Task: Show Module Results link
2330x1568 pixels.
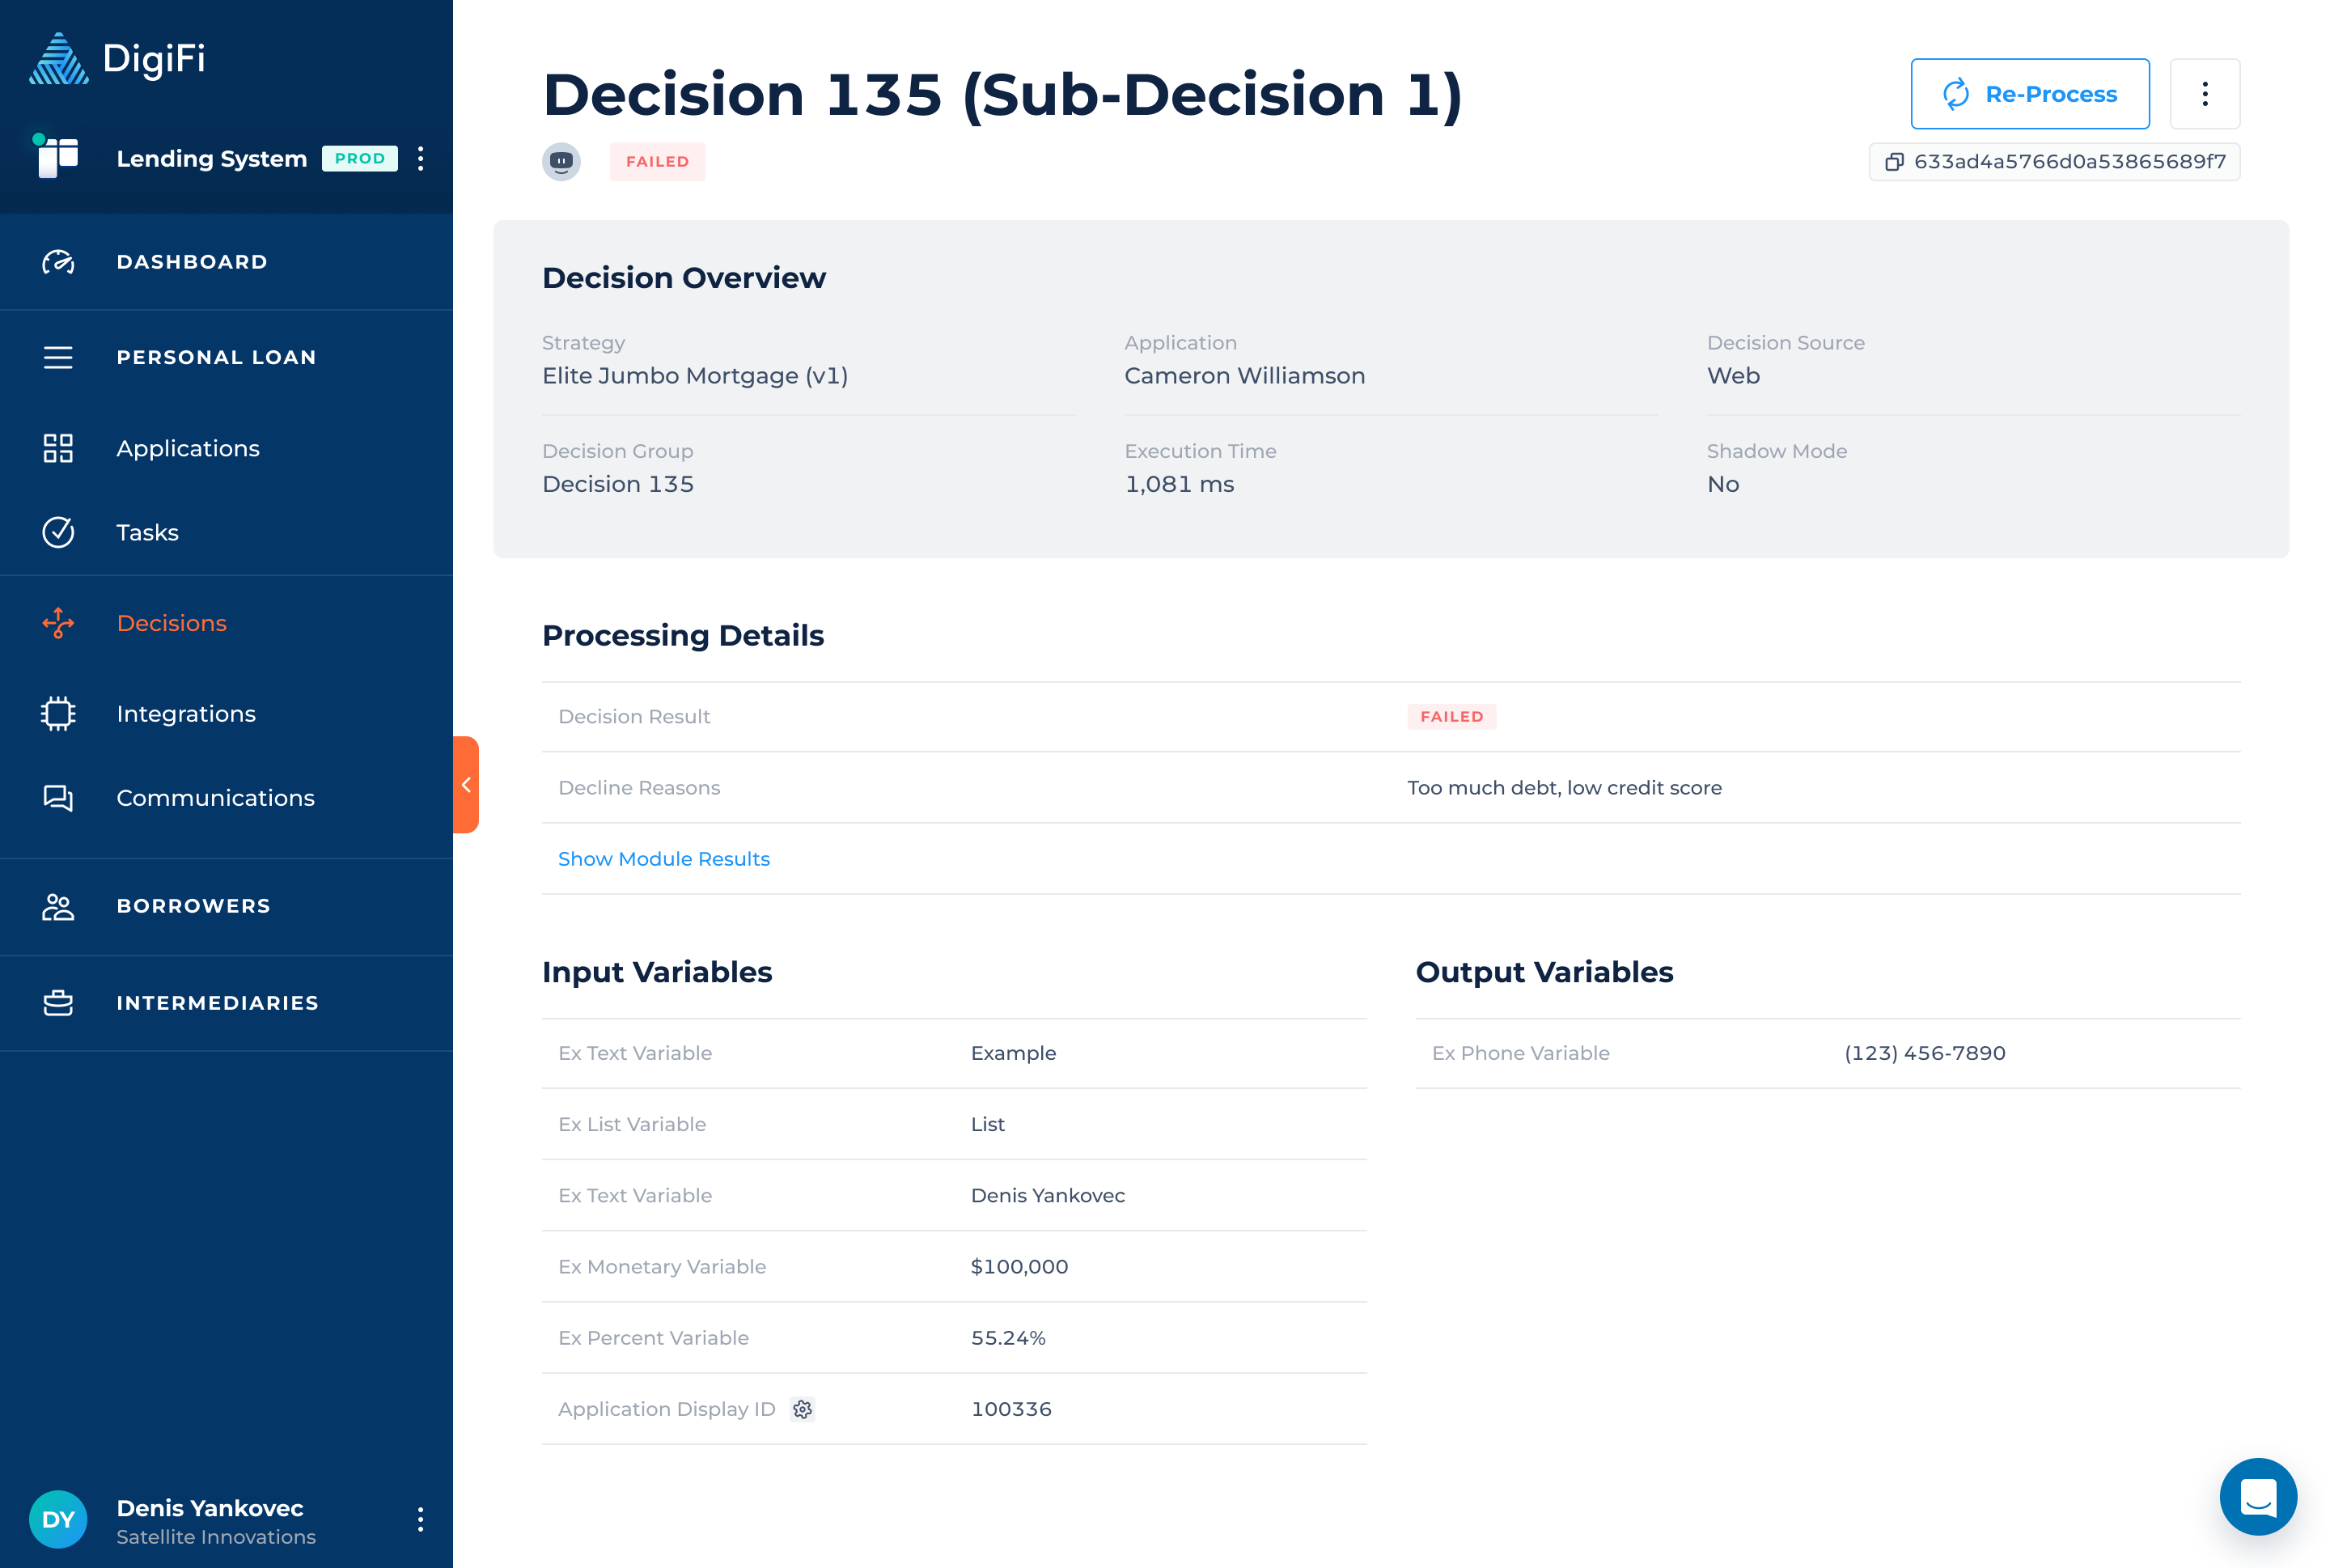Action: (663, 859)
